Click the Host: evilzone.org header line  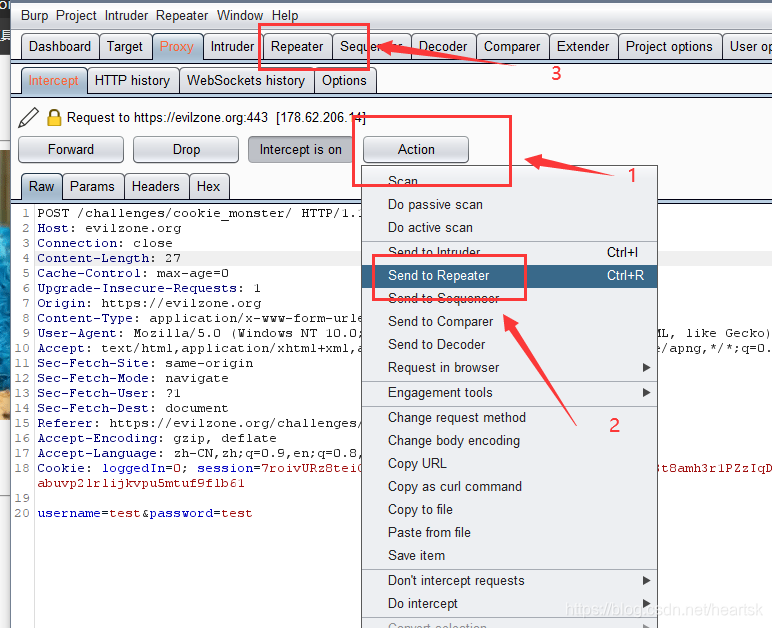tap(109, 228)
